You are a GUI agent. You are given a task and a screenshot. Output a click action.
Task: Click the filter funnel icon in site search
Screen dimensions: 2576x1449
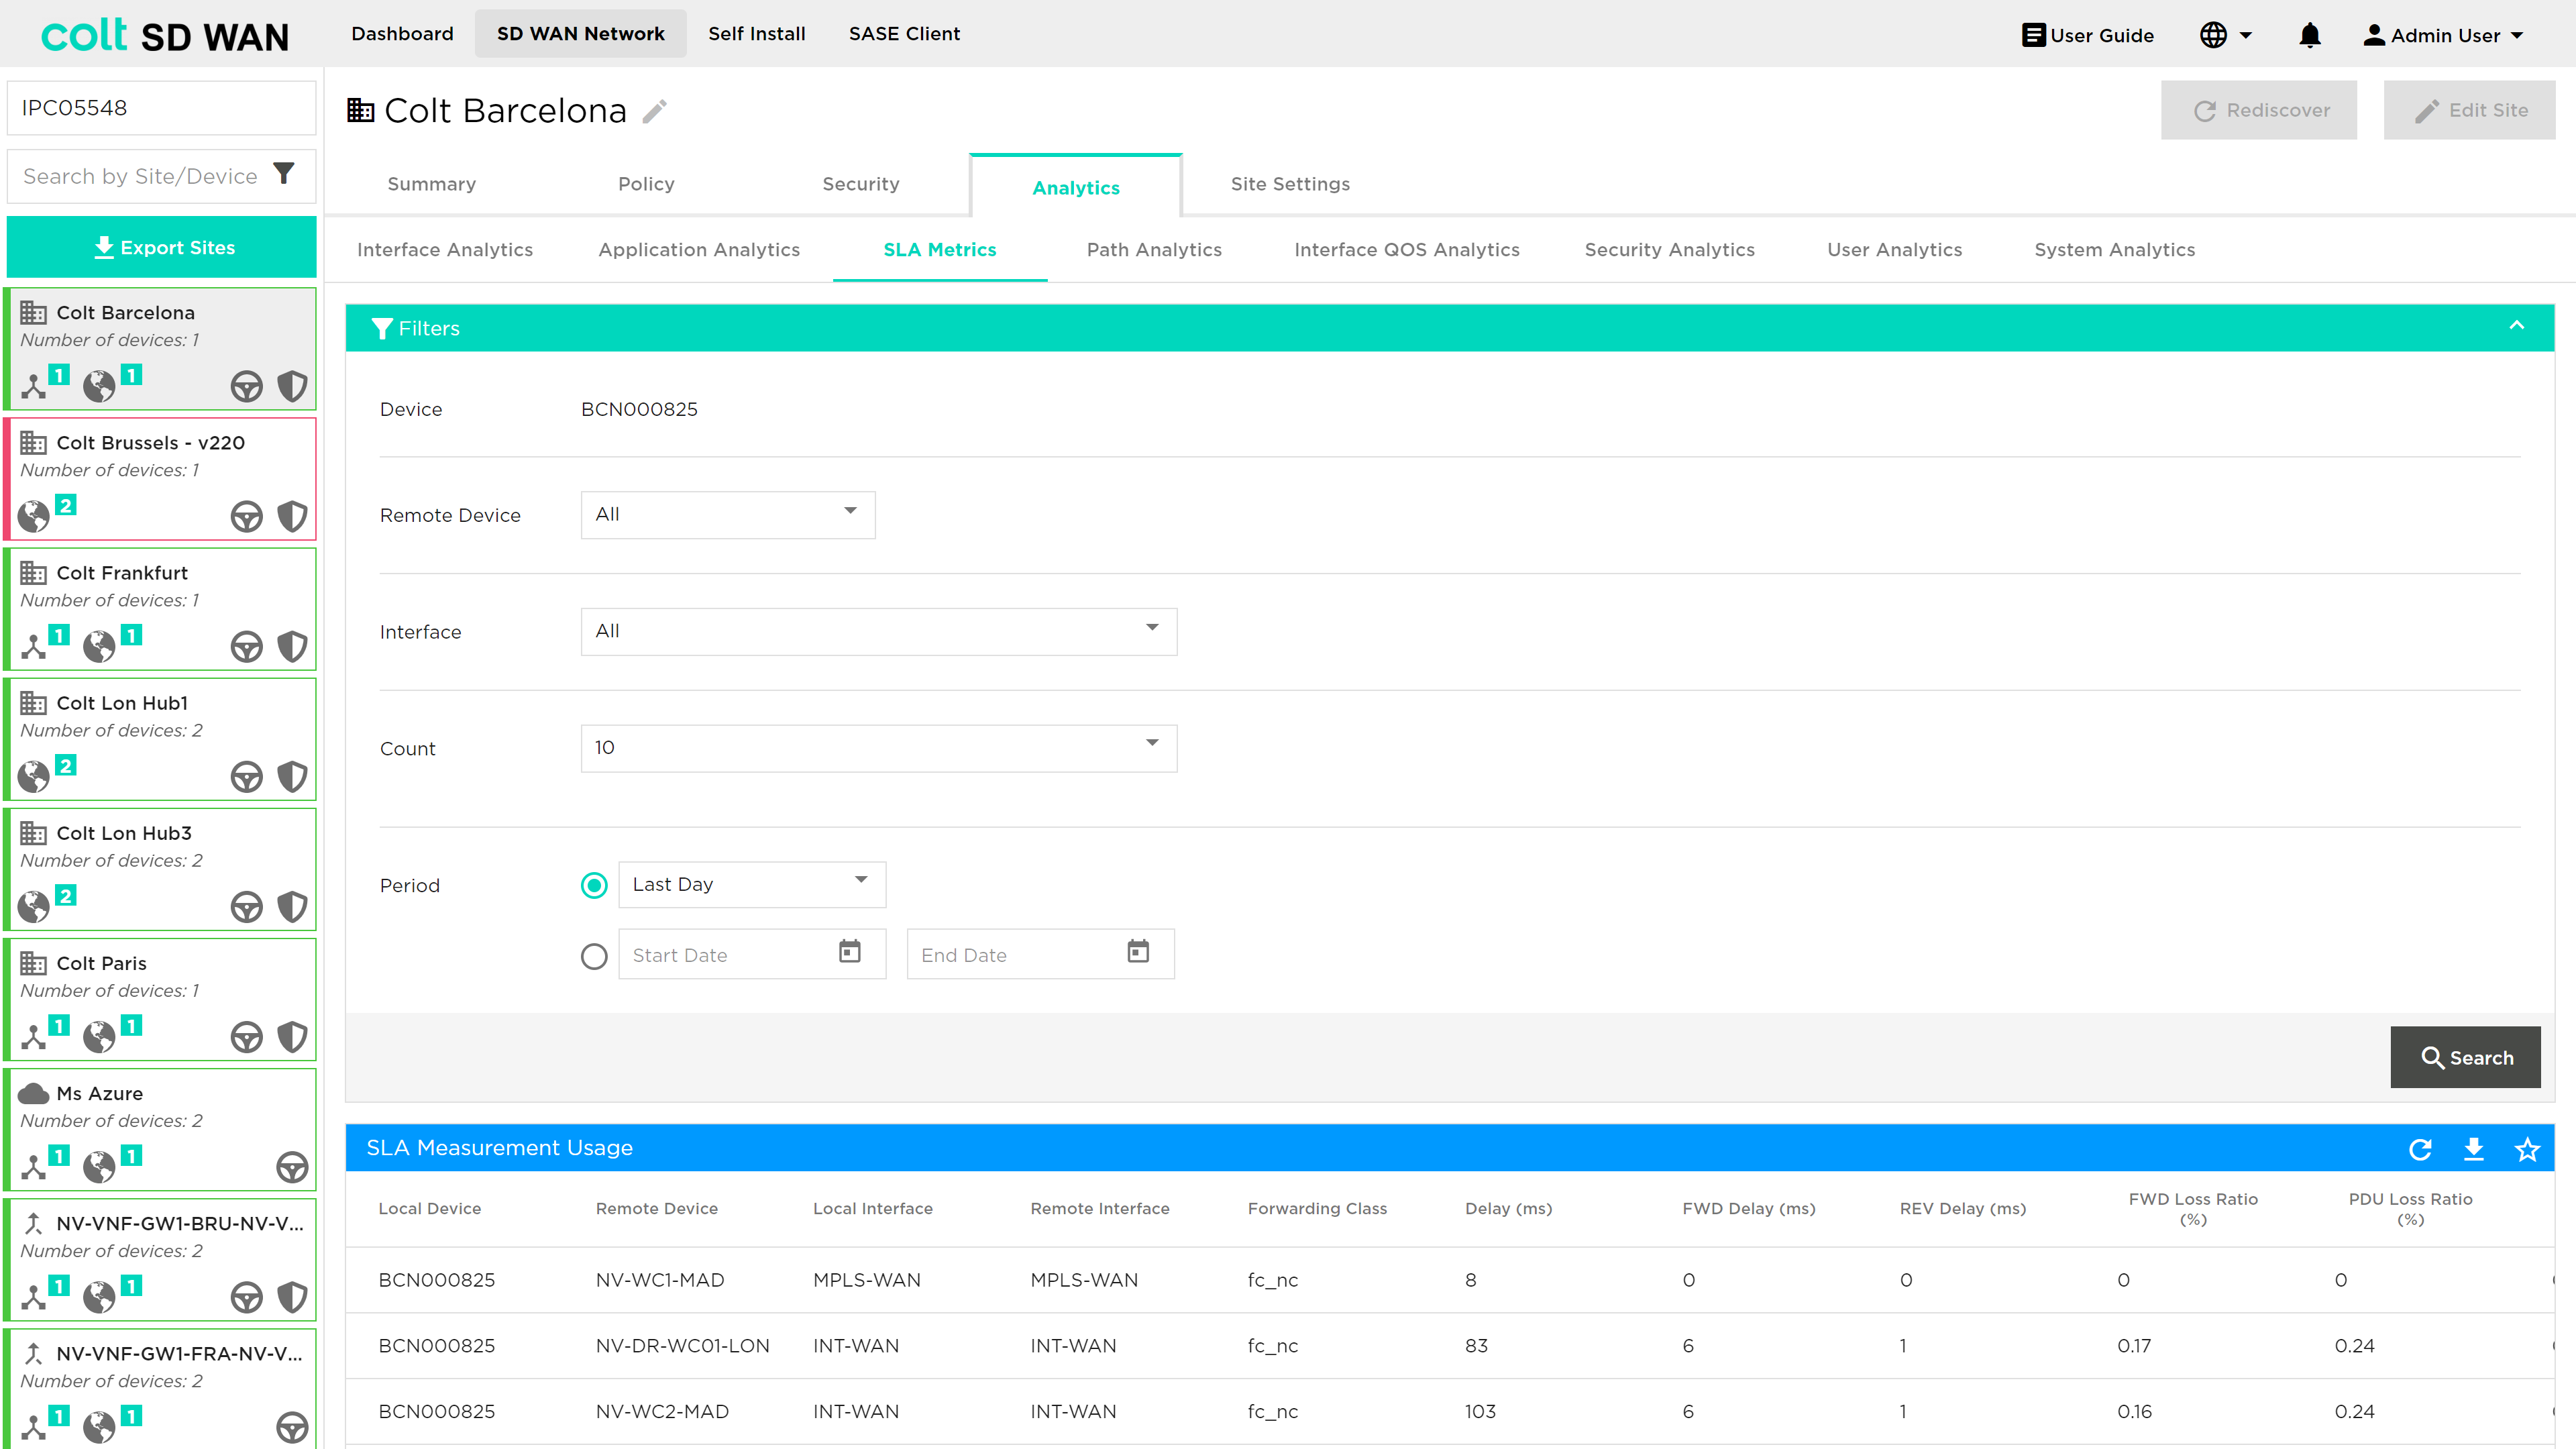click(x=284, y=174)
